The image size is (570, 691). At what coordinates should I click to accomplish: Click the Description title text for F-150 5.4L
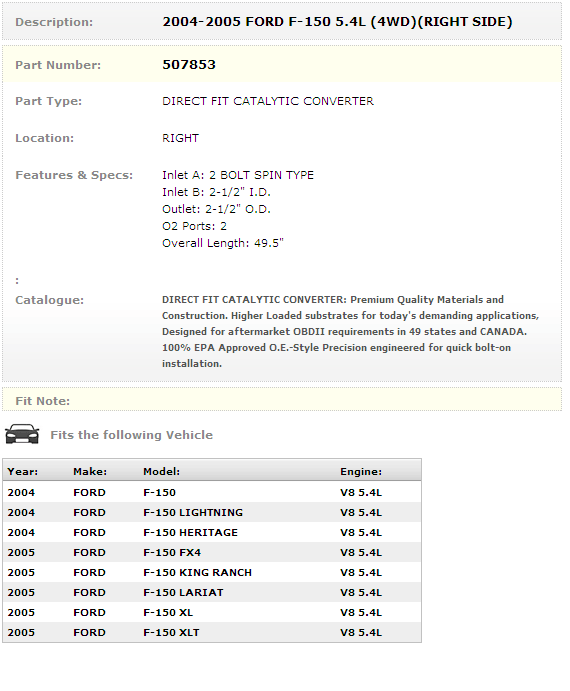click(337, 22)
